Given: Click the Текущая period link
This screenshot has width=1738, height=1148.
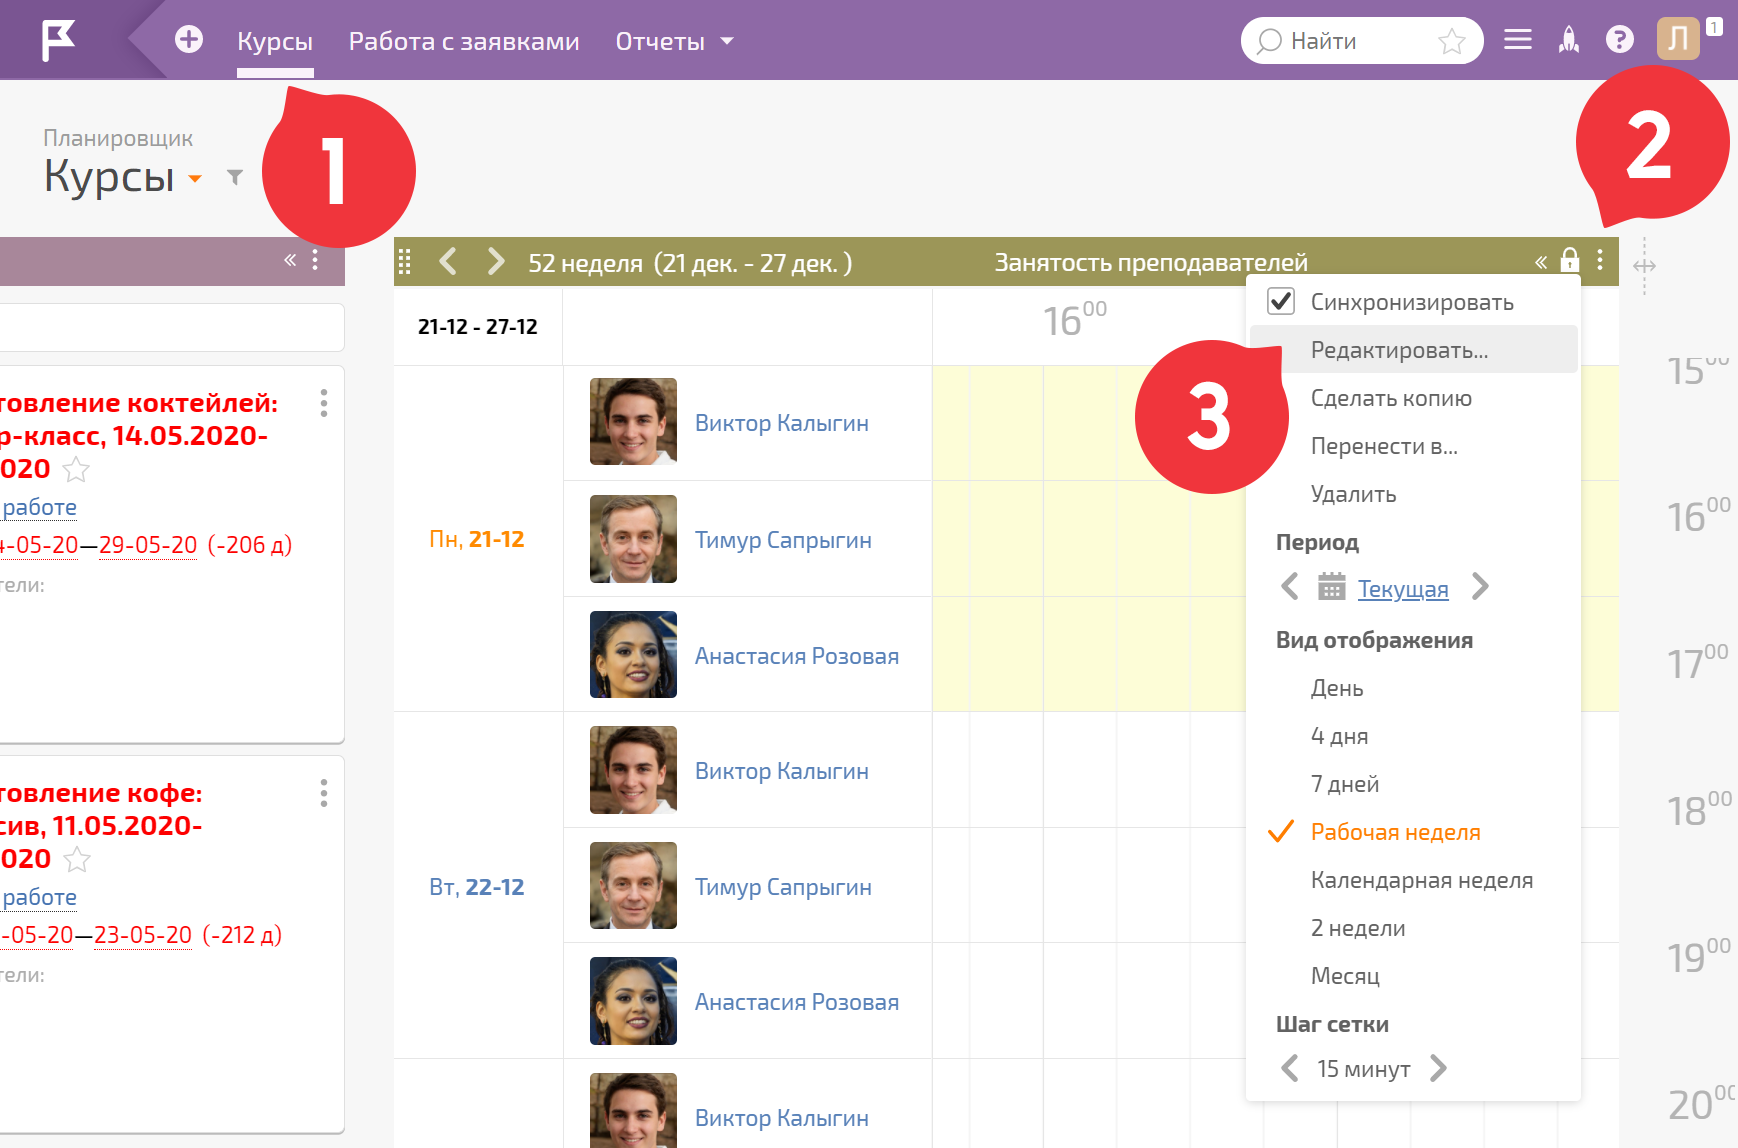Looking at the screenshot, I should pyautogui.click(x=1403, y=588).
